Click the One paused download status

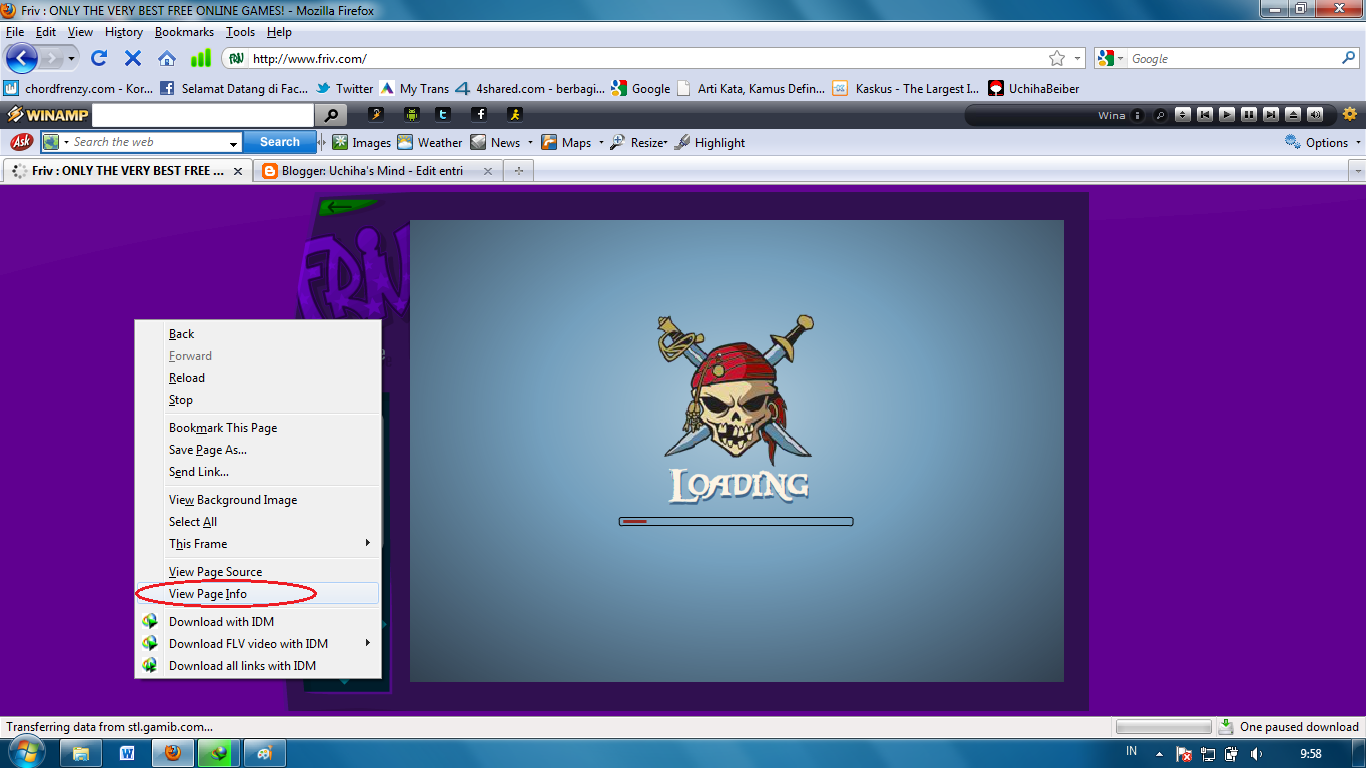coord(1289,727)
